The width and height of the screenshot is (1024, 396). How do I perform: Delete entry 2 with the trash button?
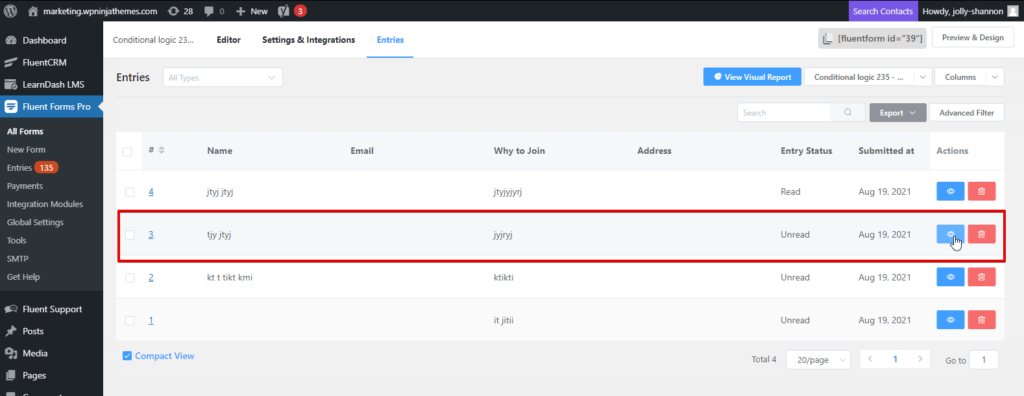coord(982,277)
